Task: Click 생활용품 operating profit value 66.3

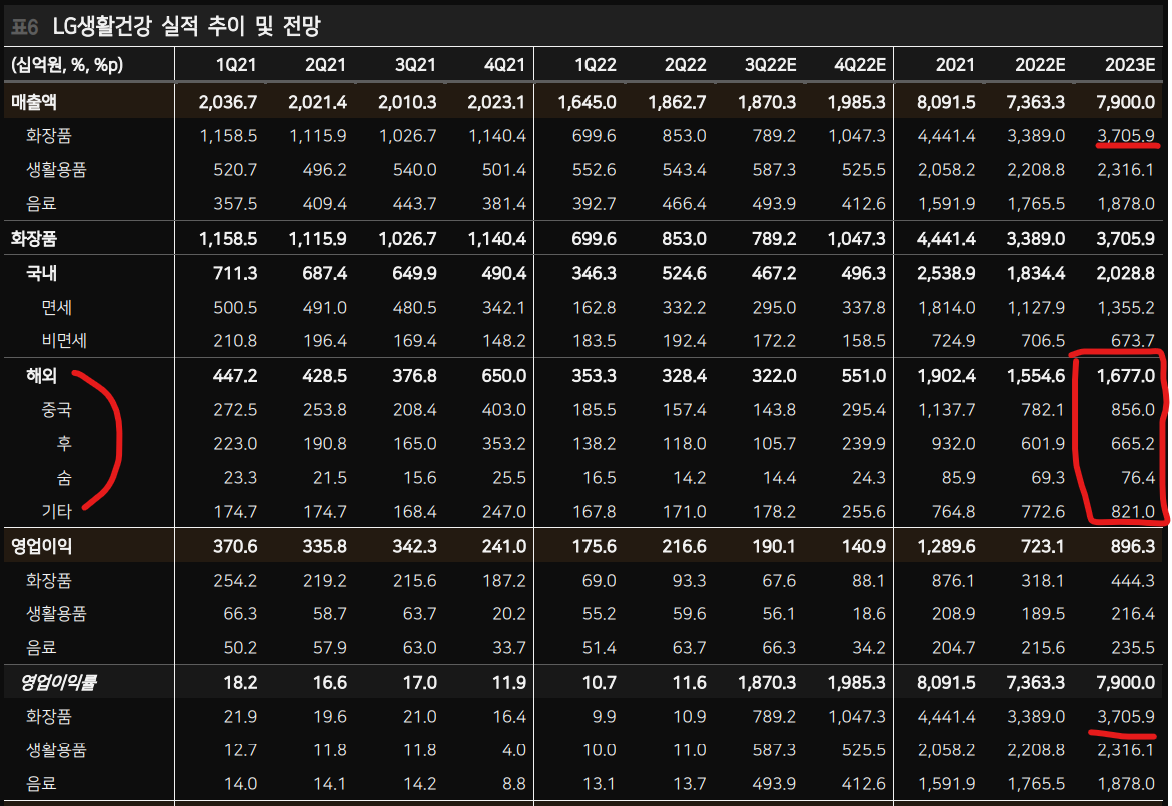Action: 240,614
